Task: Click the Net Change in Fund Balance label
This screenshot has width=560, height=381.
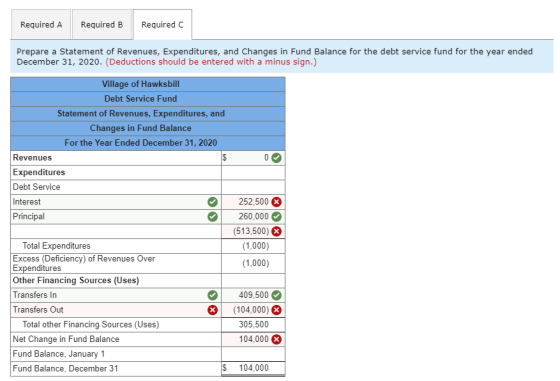Action: pos(66,339)
